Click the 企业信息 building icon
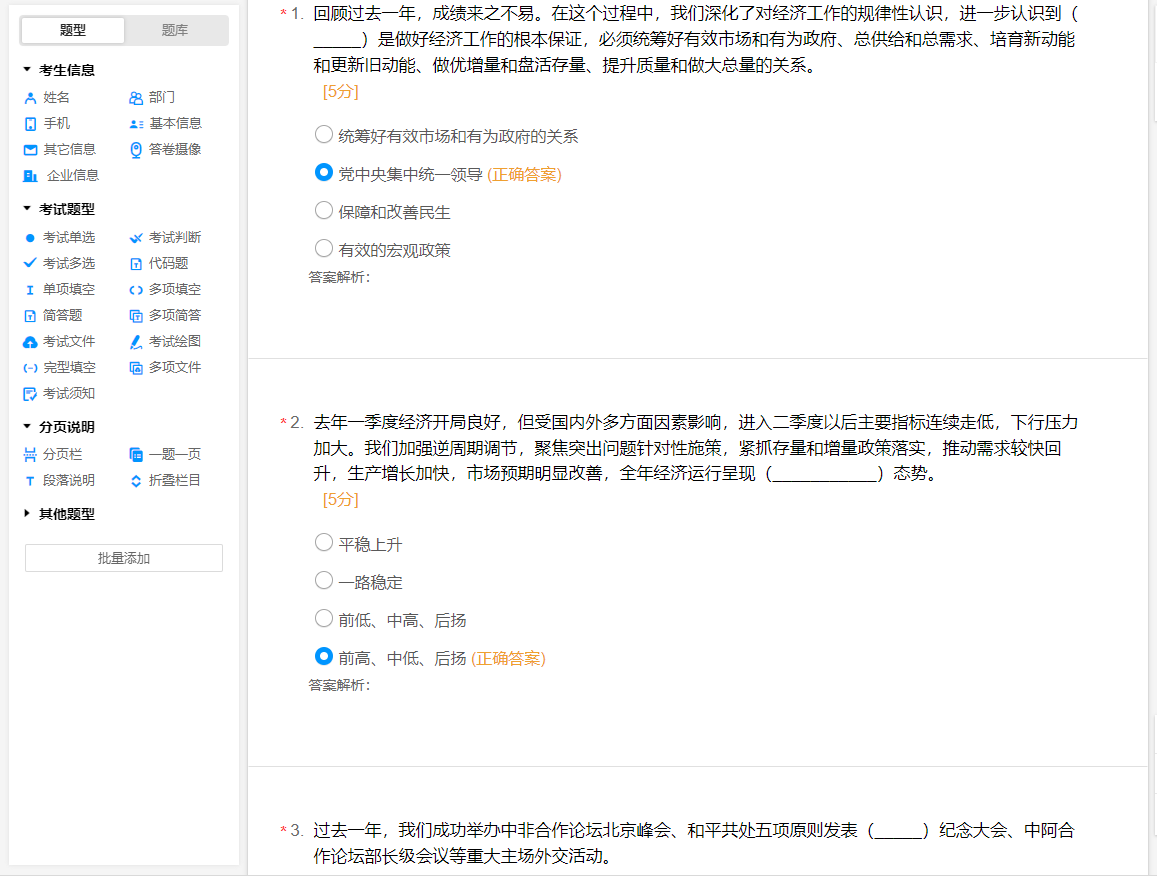Viewport: 1157px width, 876px height. (30, 176)
